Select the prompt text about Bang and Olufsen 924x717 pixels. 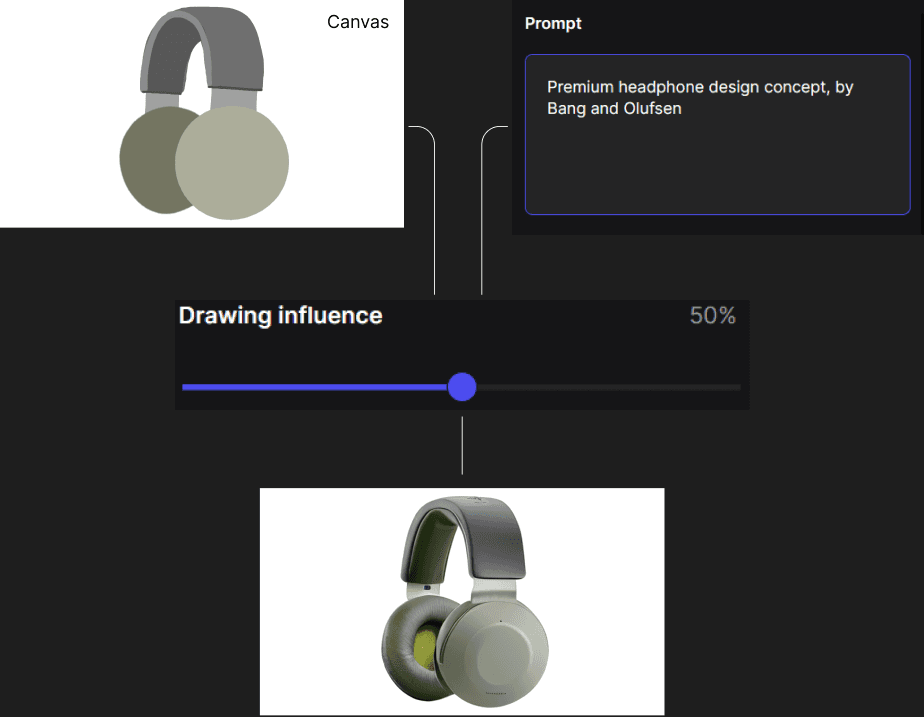(x=700, y=97)
